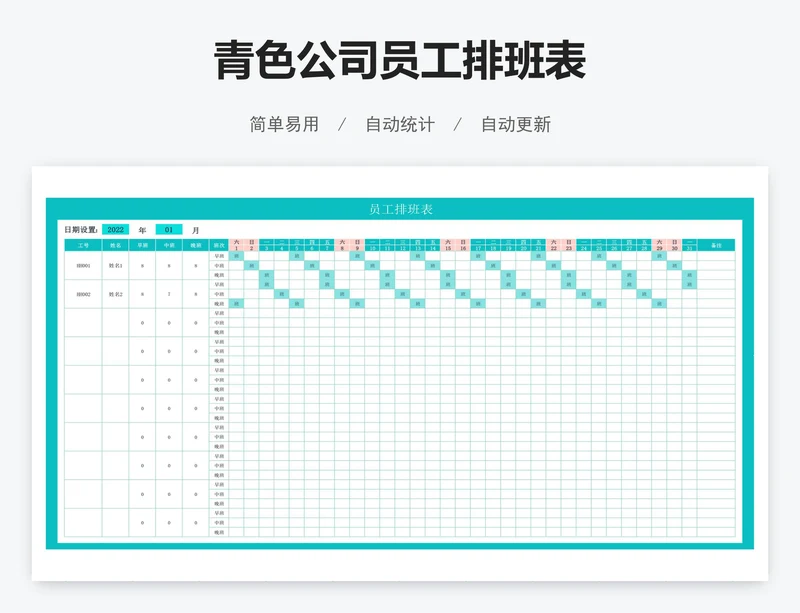Click the HH001 employee ID cell
Image resolution: width=800 pixels, height=613 pixels.
pyautogui.click(x=83, y=265)
